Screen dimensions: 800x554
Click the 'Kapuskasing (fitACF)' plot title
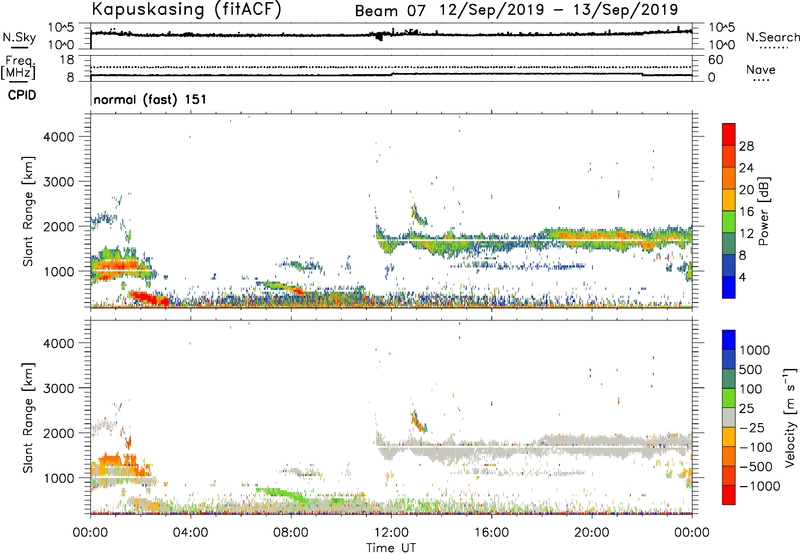click(186, 10)
